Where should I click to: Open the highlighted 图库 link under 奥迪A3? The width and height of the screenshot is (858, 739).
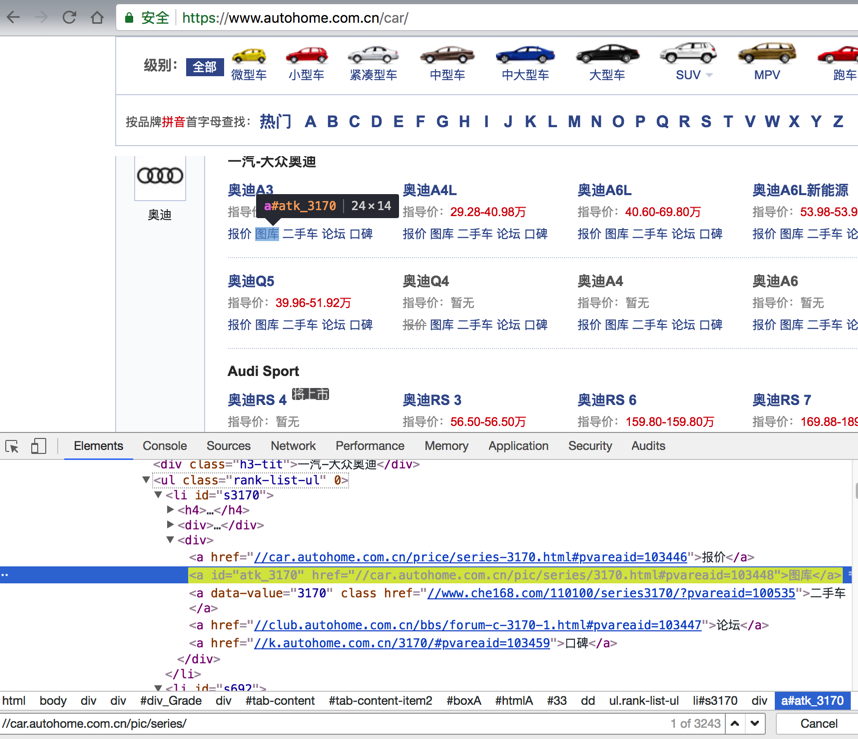(267, 234)
